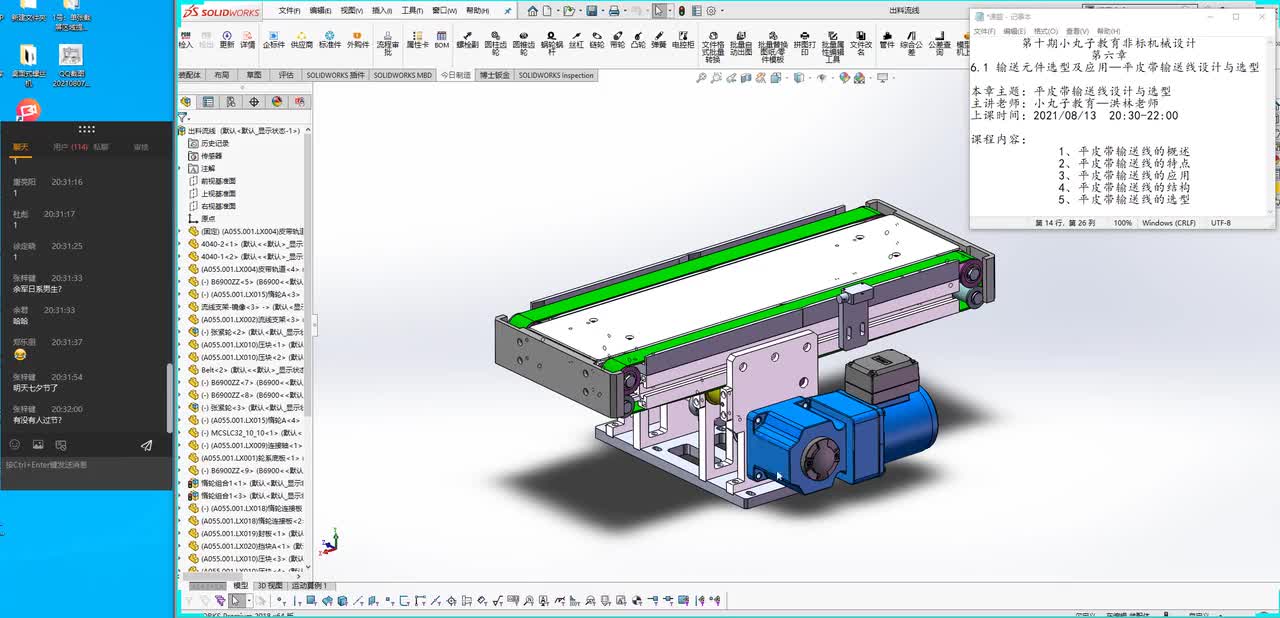Click the image attach icon in chat

click(38, 445)
